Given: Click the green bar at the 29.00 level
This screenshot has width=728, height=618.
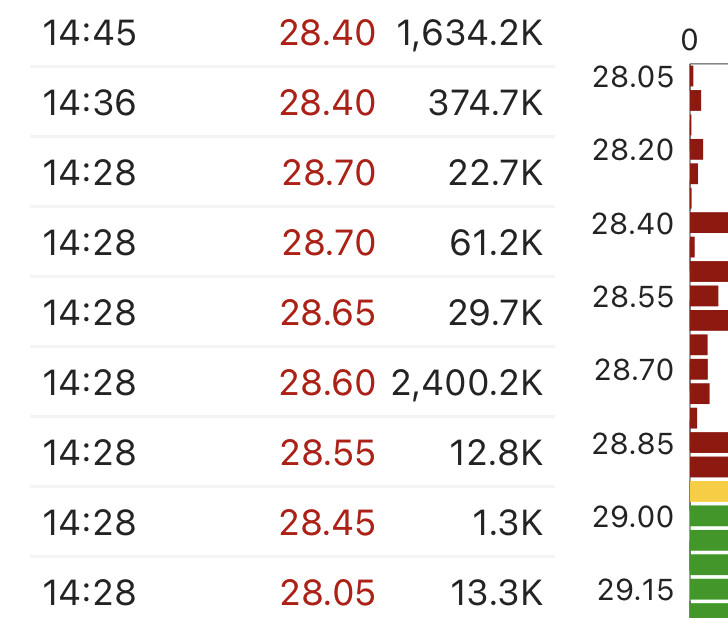Looking at the screenshot, I should click(708, 517).
